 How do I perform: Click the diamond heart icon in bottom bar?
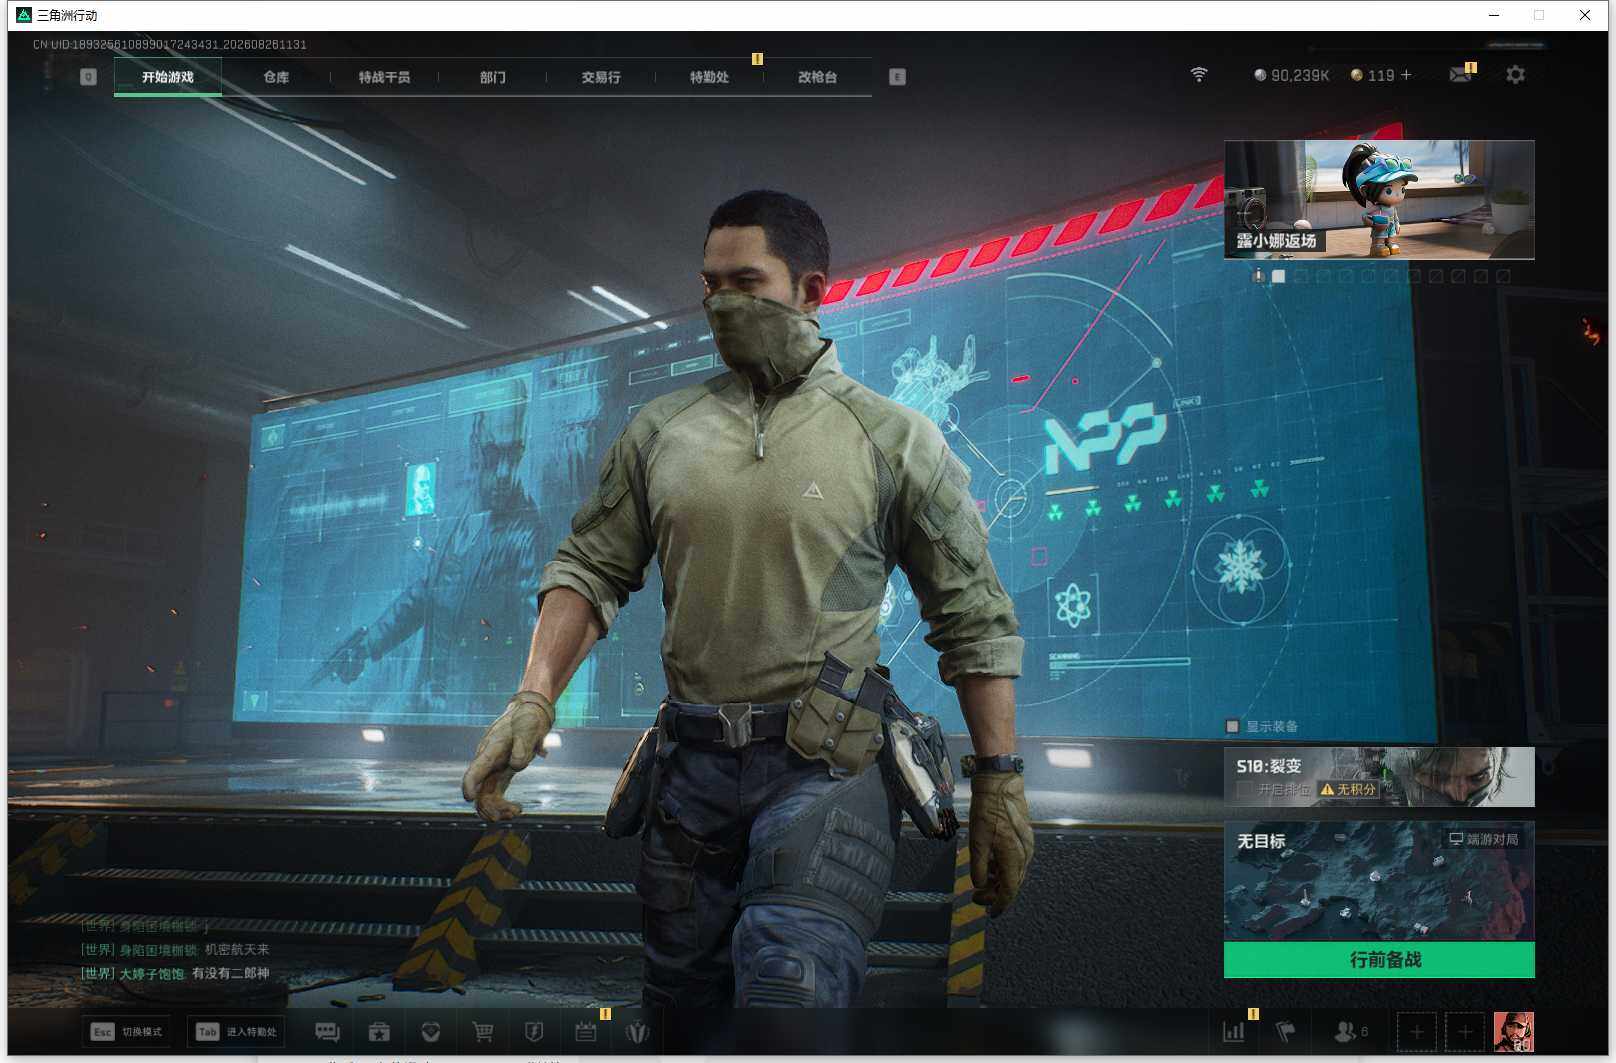point(431,1032)
